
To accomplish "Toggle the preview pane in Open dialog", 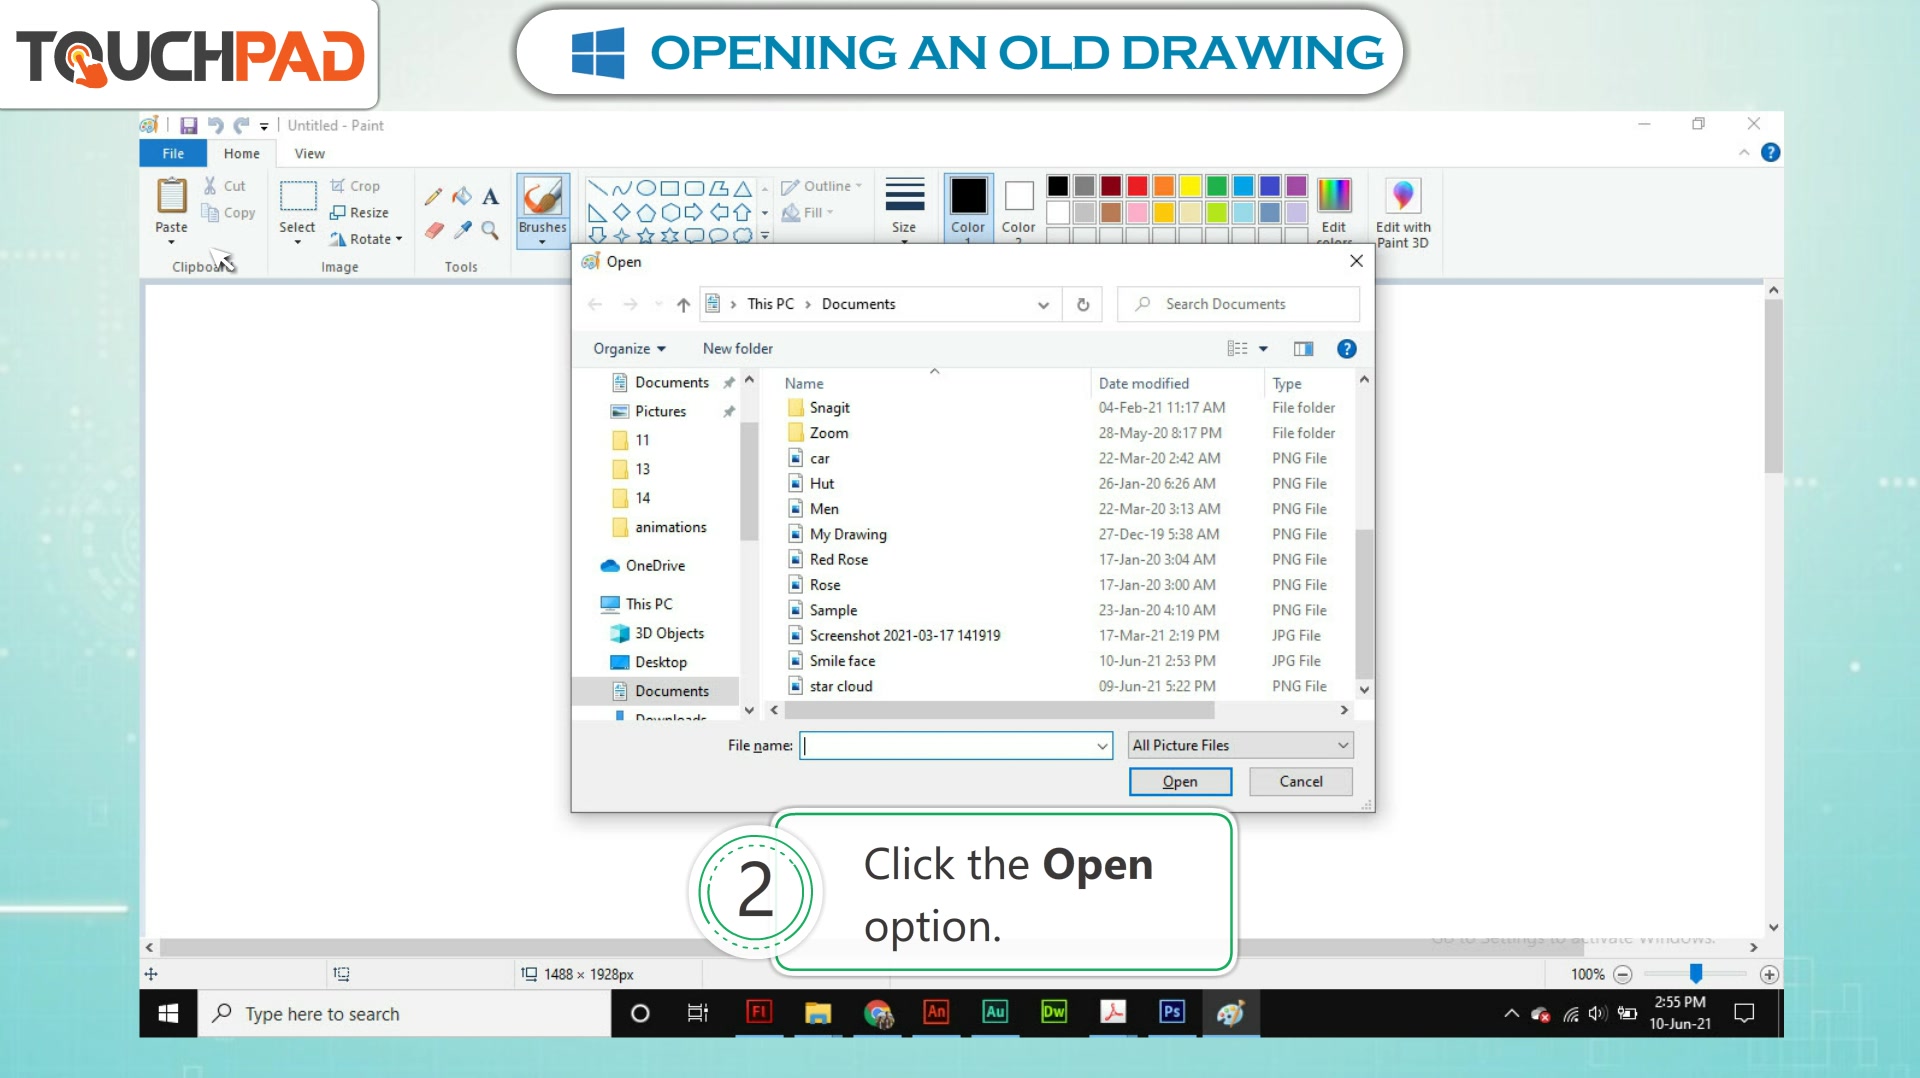I will [x=1303, y=348].
